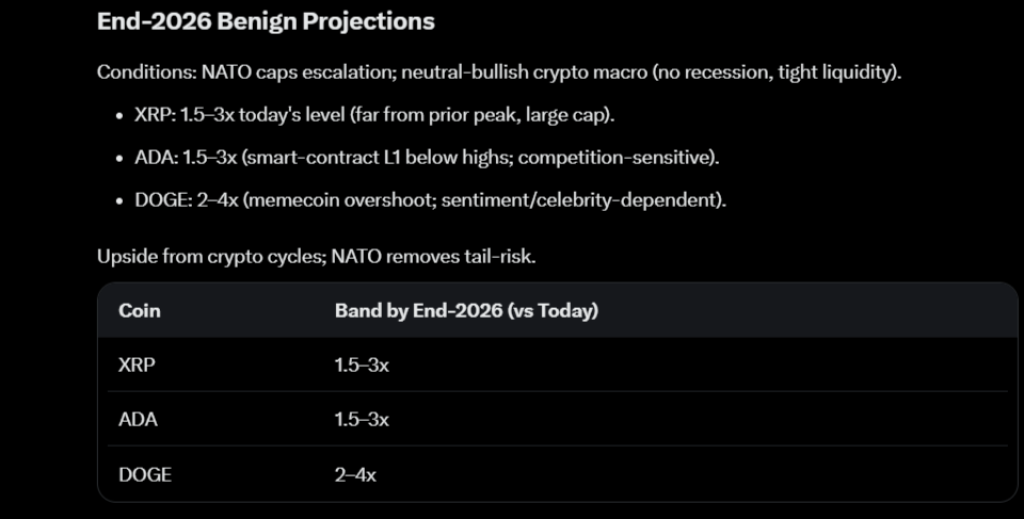This screenshot has width=1024, height=519.
Task: Click the Conditions paragraph about NATO escalation
Action: coord(500,73)
